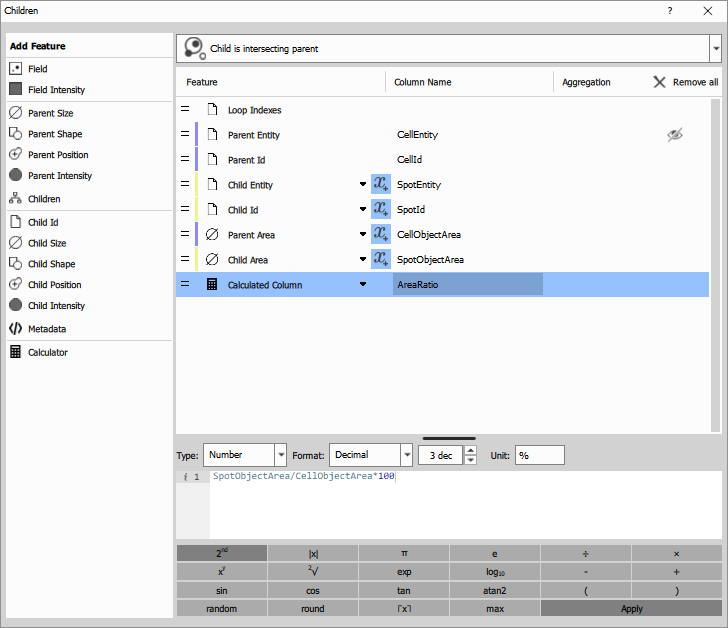Viewport: 728px width, 628px height.
Task: Insert the square root function
Action: click(x=312, y=572)
